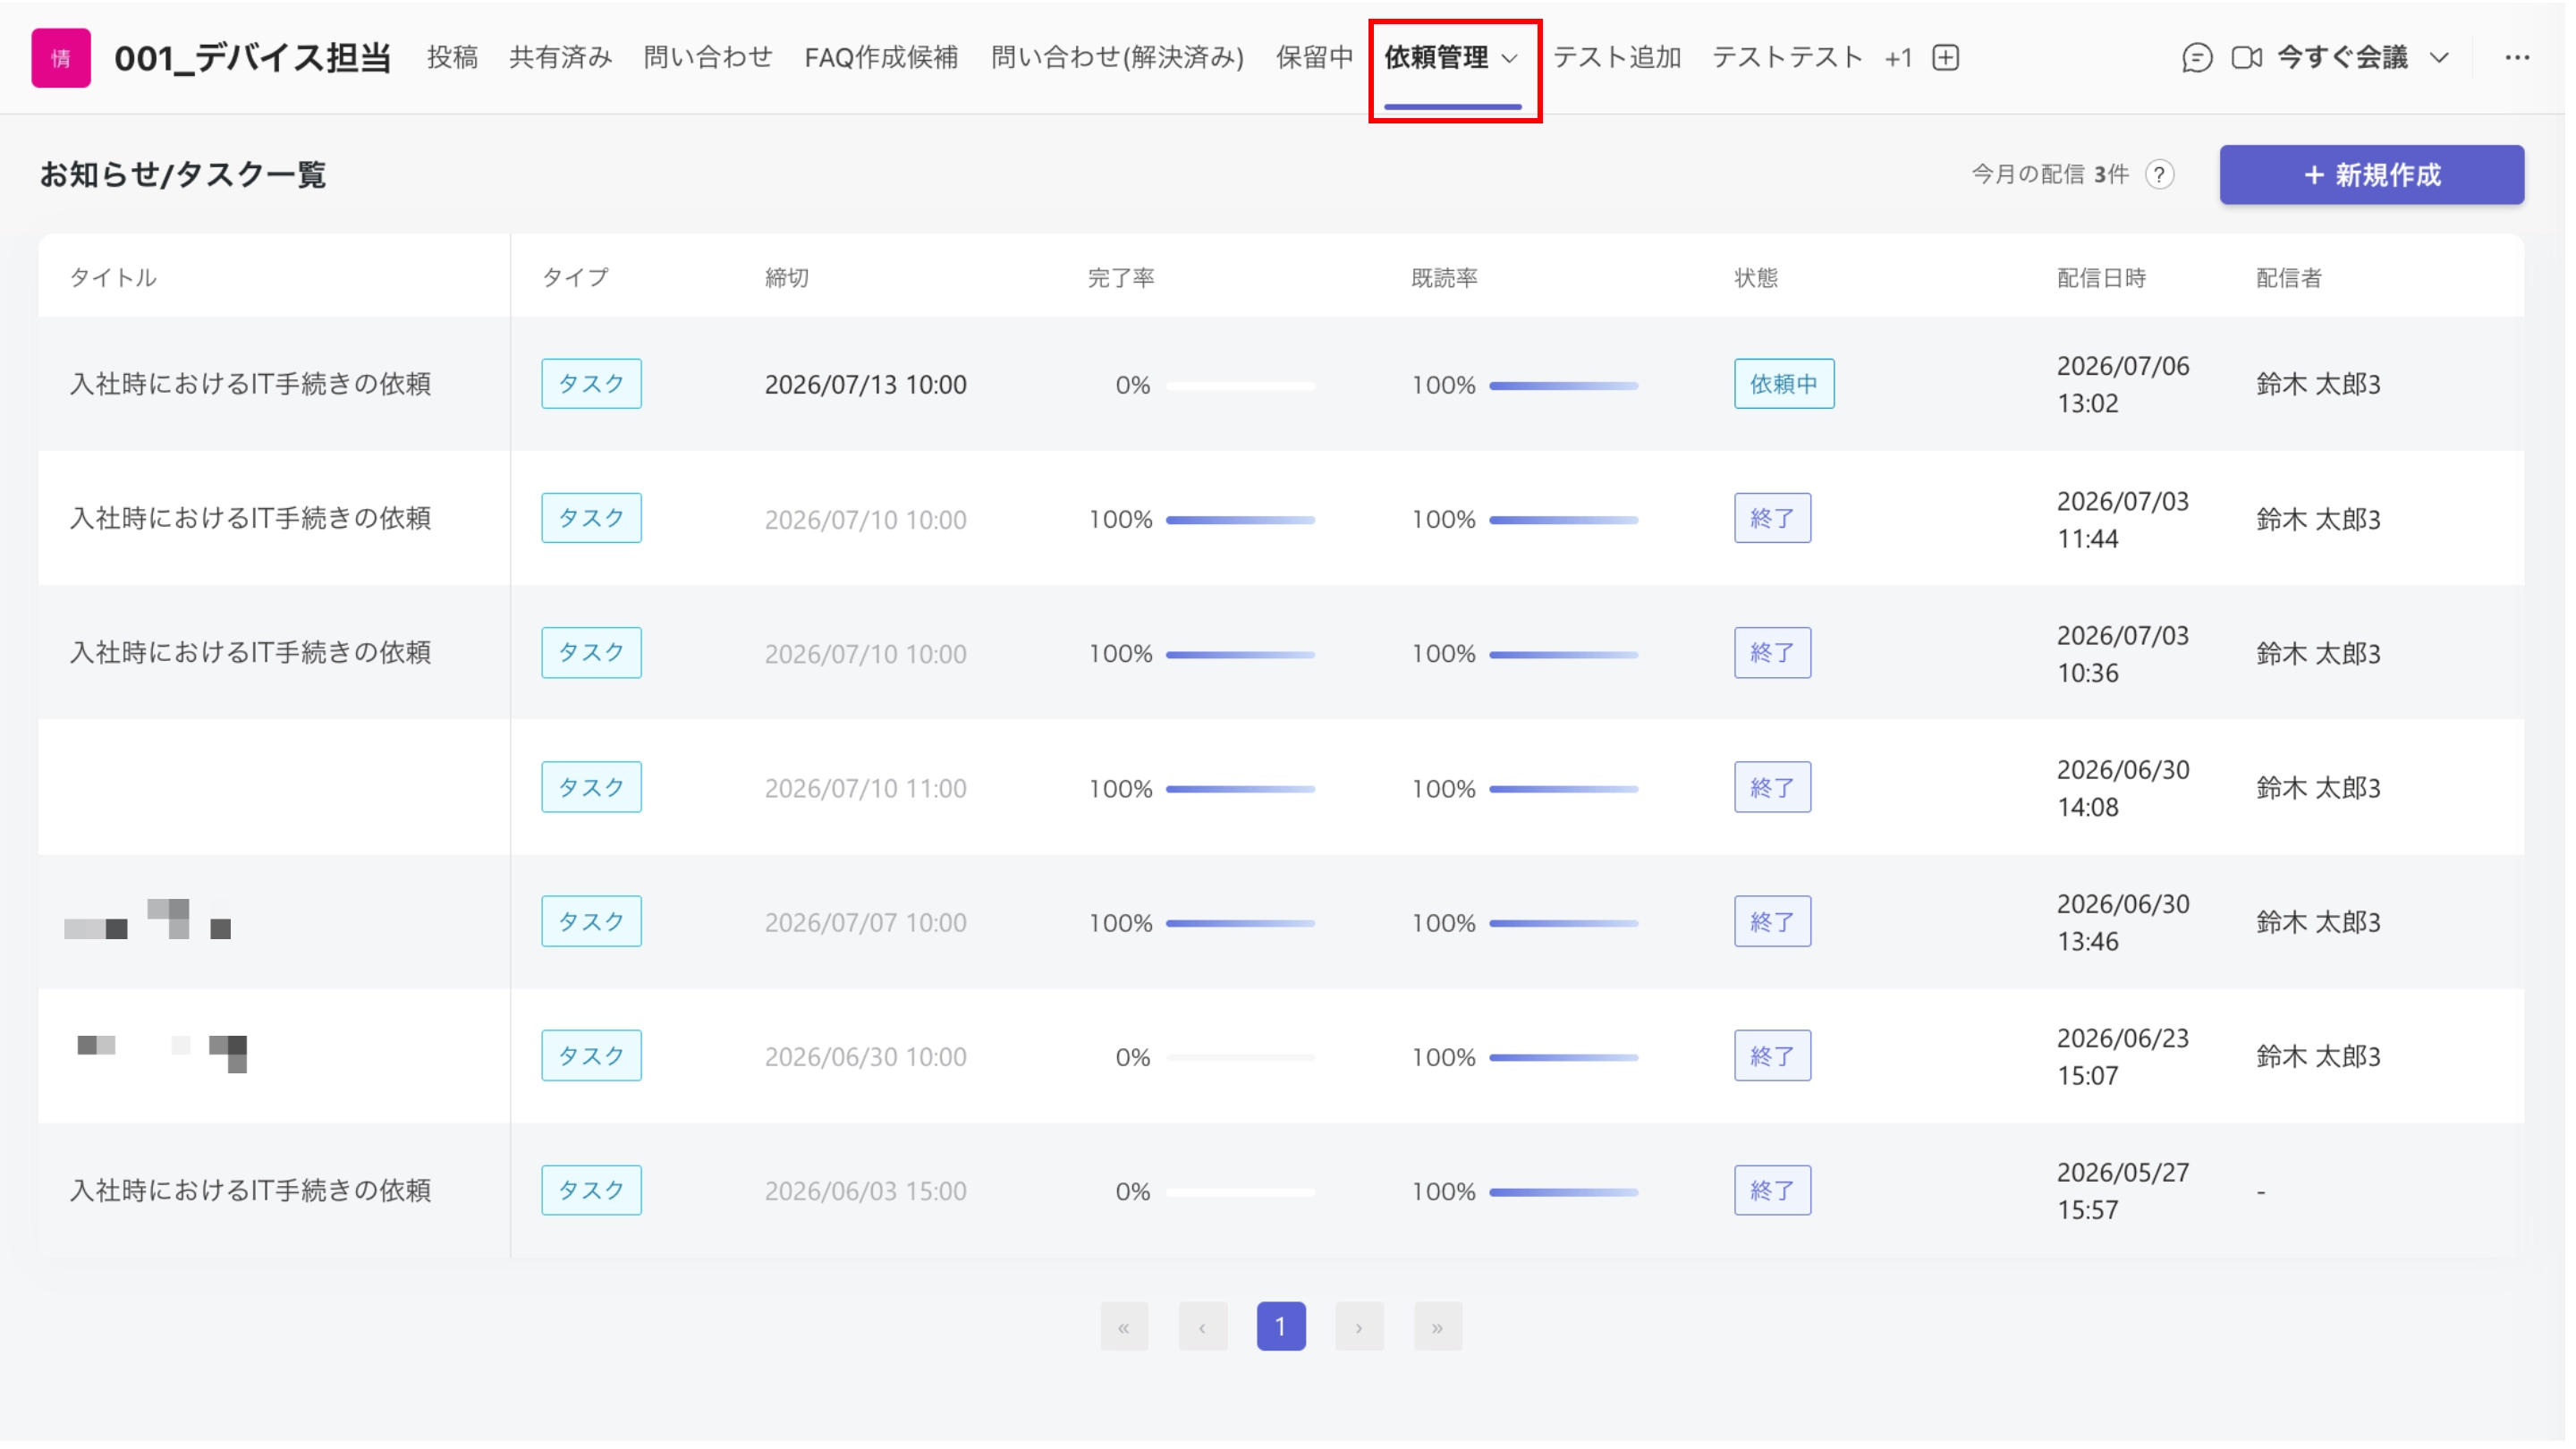This screenshot has height=1449, width=2576.
Task: Click the 既読率 column header
Action: pos(1444,277)
